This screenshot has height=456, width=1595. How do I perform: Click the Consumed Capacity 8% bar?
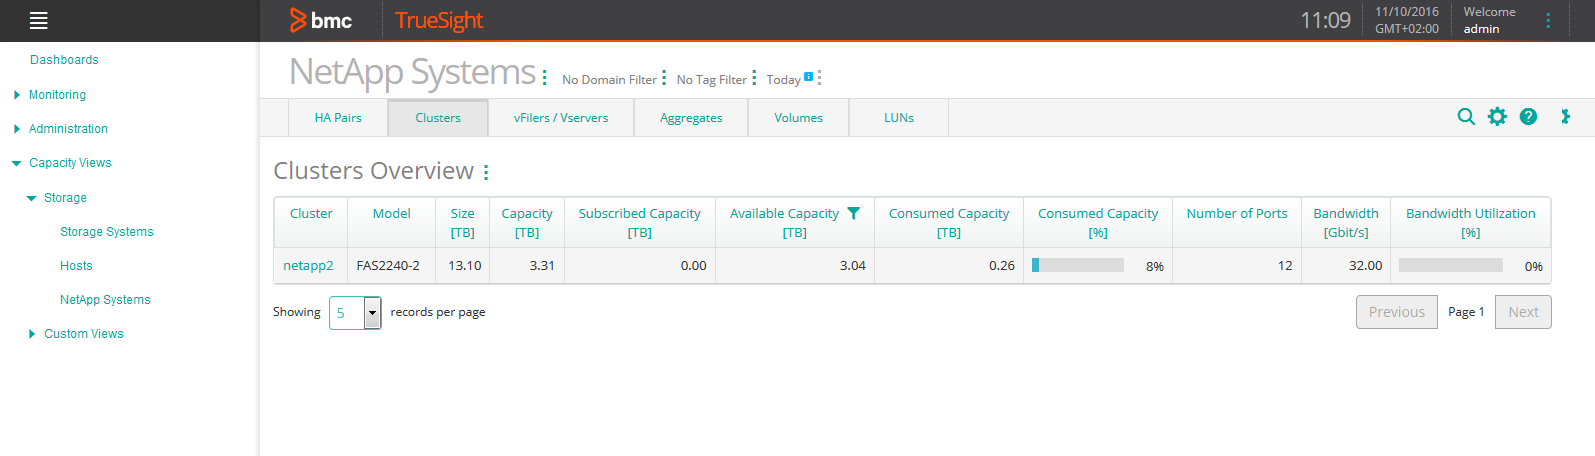pos(1078,265)
